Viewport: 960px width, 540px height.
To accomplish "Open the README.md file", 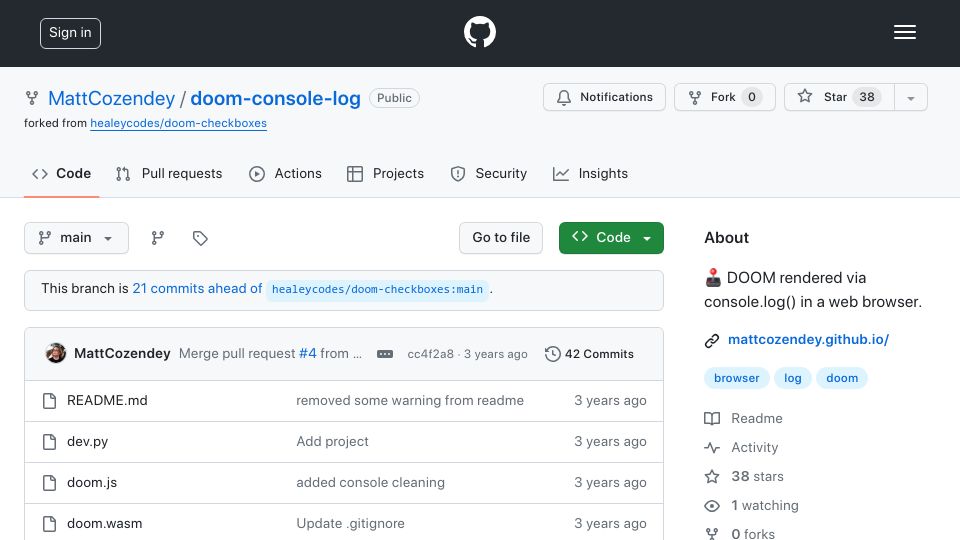I will click(x=107, y=400).
